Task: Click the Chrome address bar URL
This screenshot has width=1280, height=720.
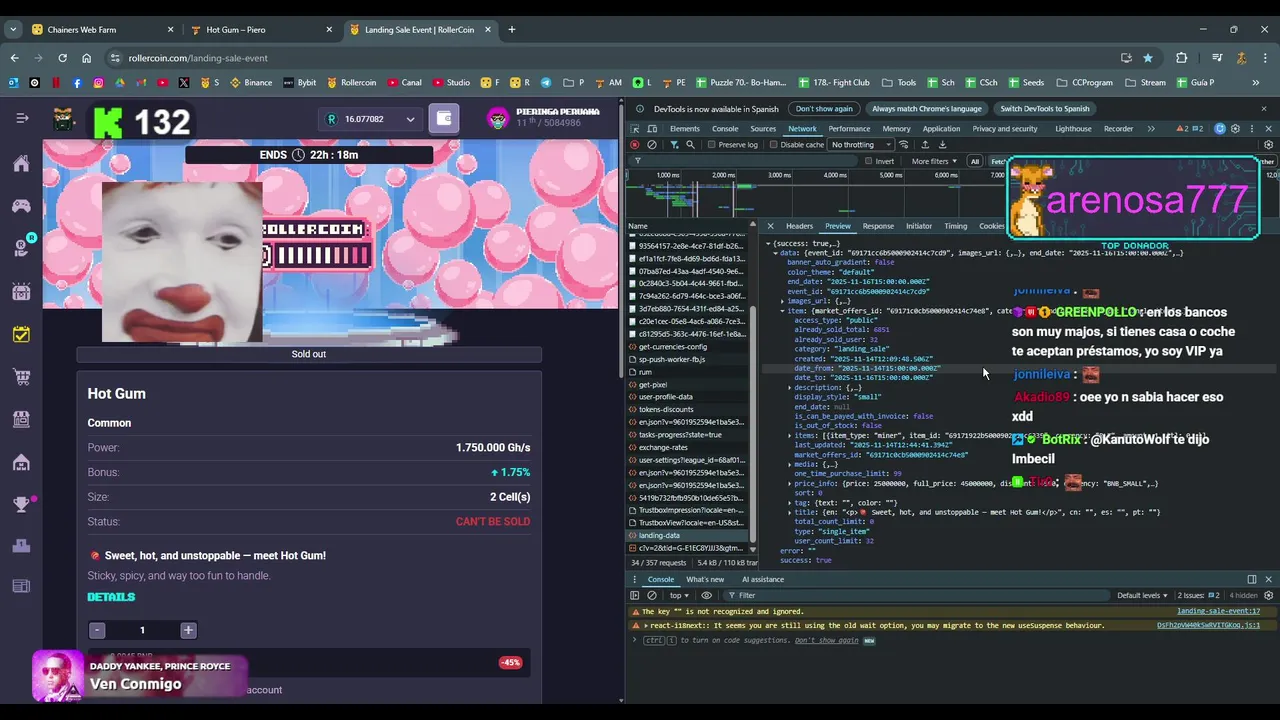Action: [x=198, y=58]
